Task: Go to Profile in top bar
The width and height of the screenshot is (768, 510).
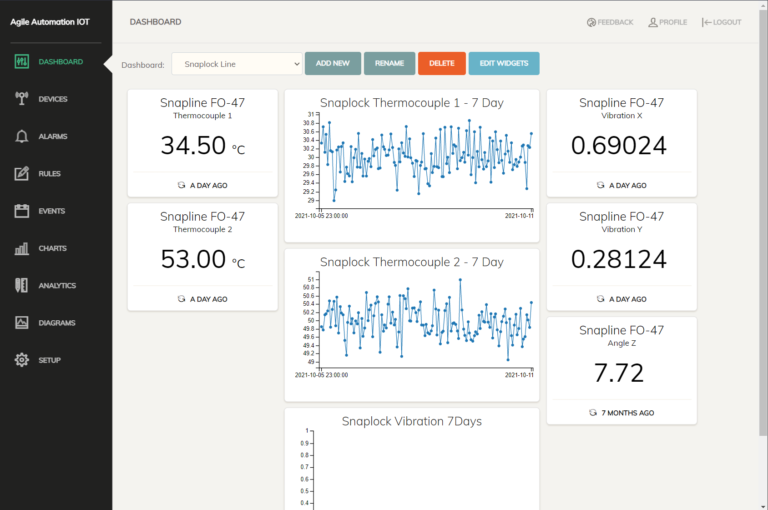Action: pos(667,22)
